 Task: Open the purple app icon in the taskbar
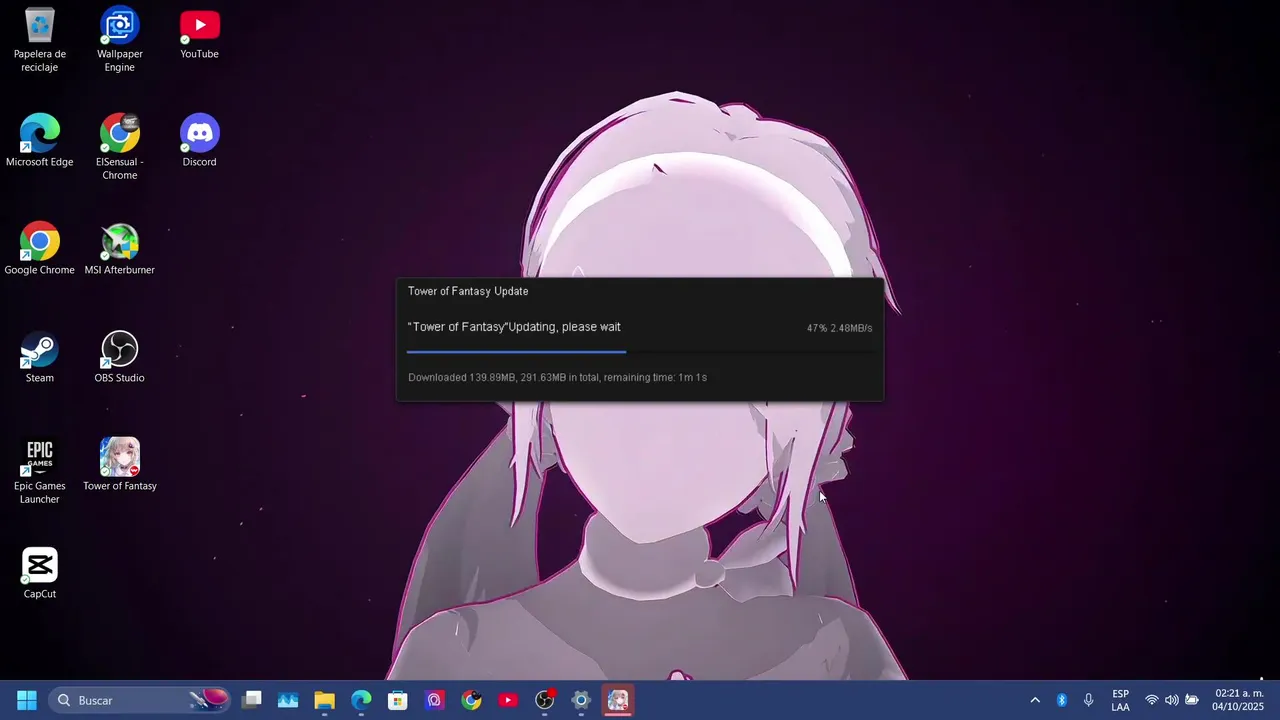point(435,700)
